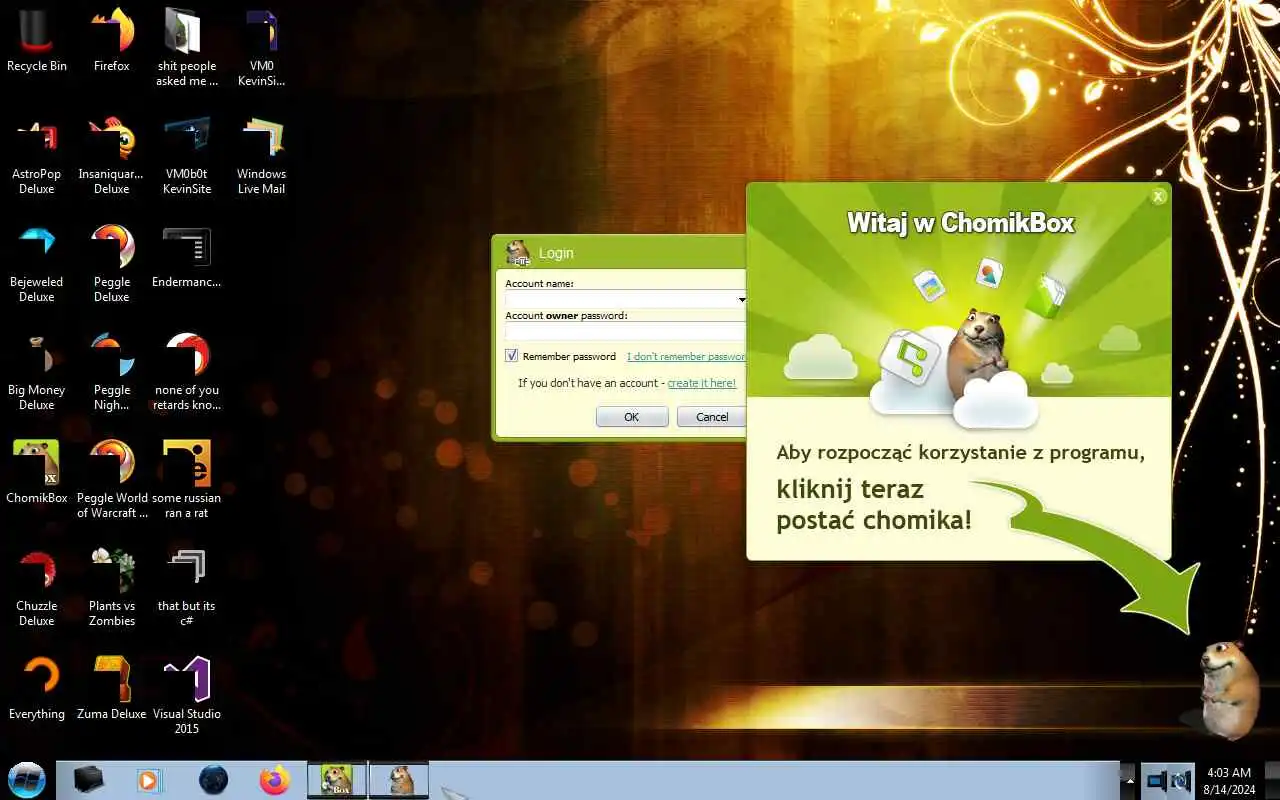Open Windows Live Mail
The height and width of the screenshot is (800, 1280).
[261, 155]
